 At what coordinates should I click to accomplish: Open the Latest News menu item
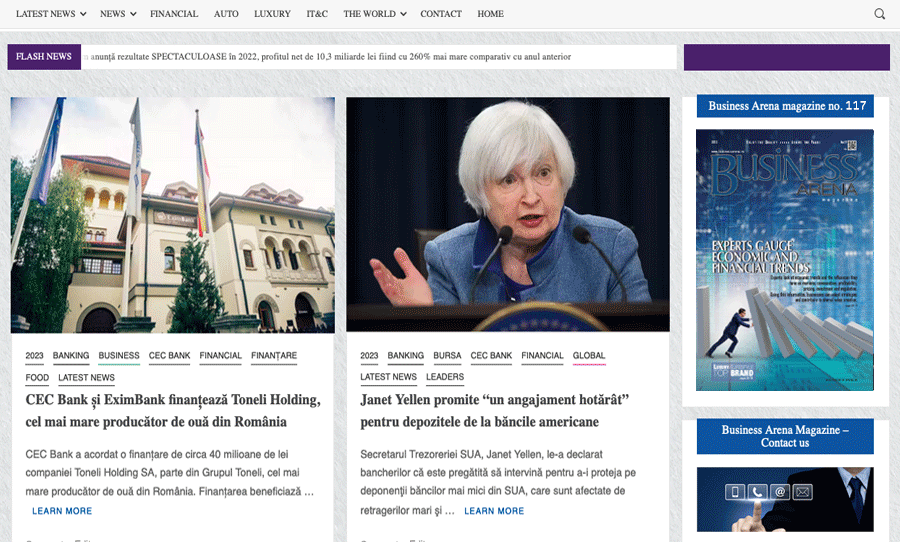click(x=45, y=14)
